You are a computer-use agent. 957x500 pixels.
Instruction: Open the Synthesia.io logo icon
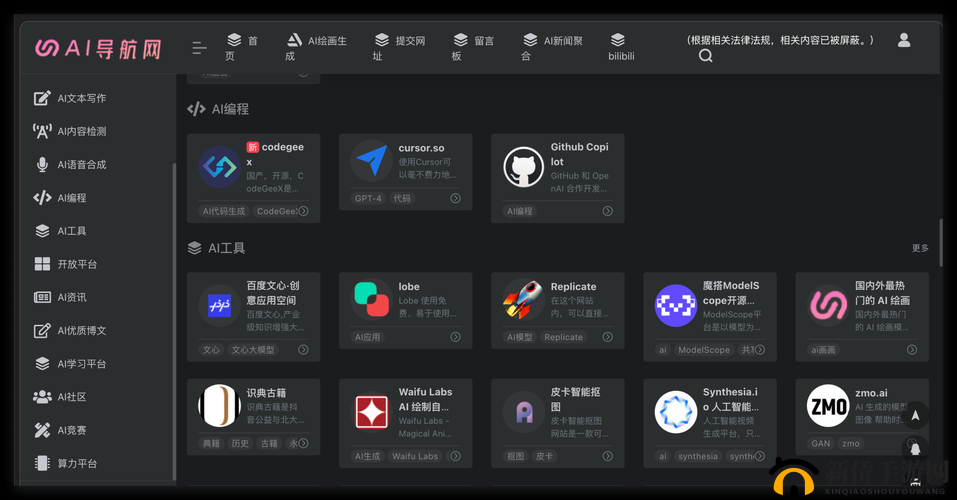676,411
